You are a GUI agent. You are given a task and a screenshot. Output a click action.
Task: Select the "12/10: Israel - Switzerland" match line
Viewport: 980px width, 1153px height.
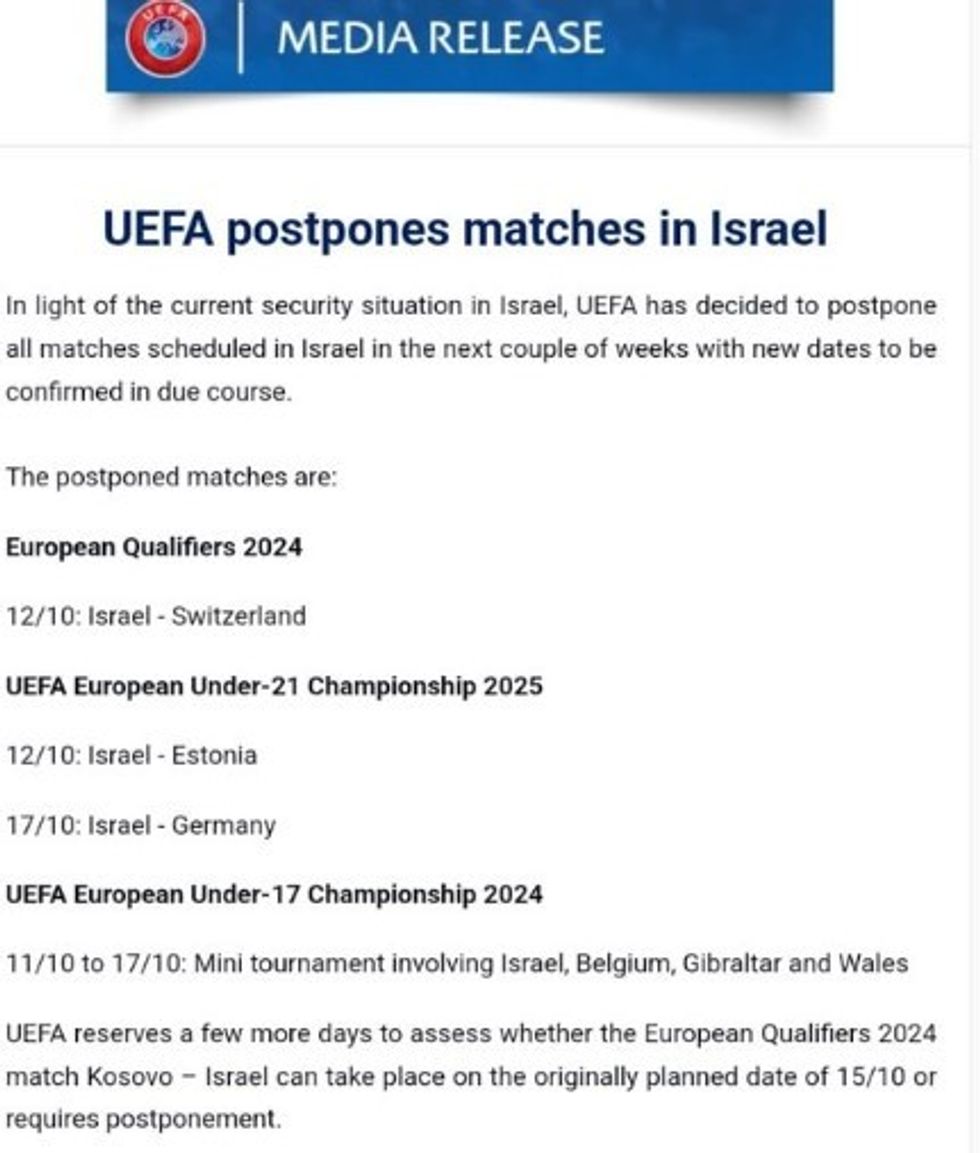pyautogui.click(x=156, y=616)
